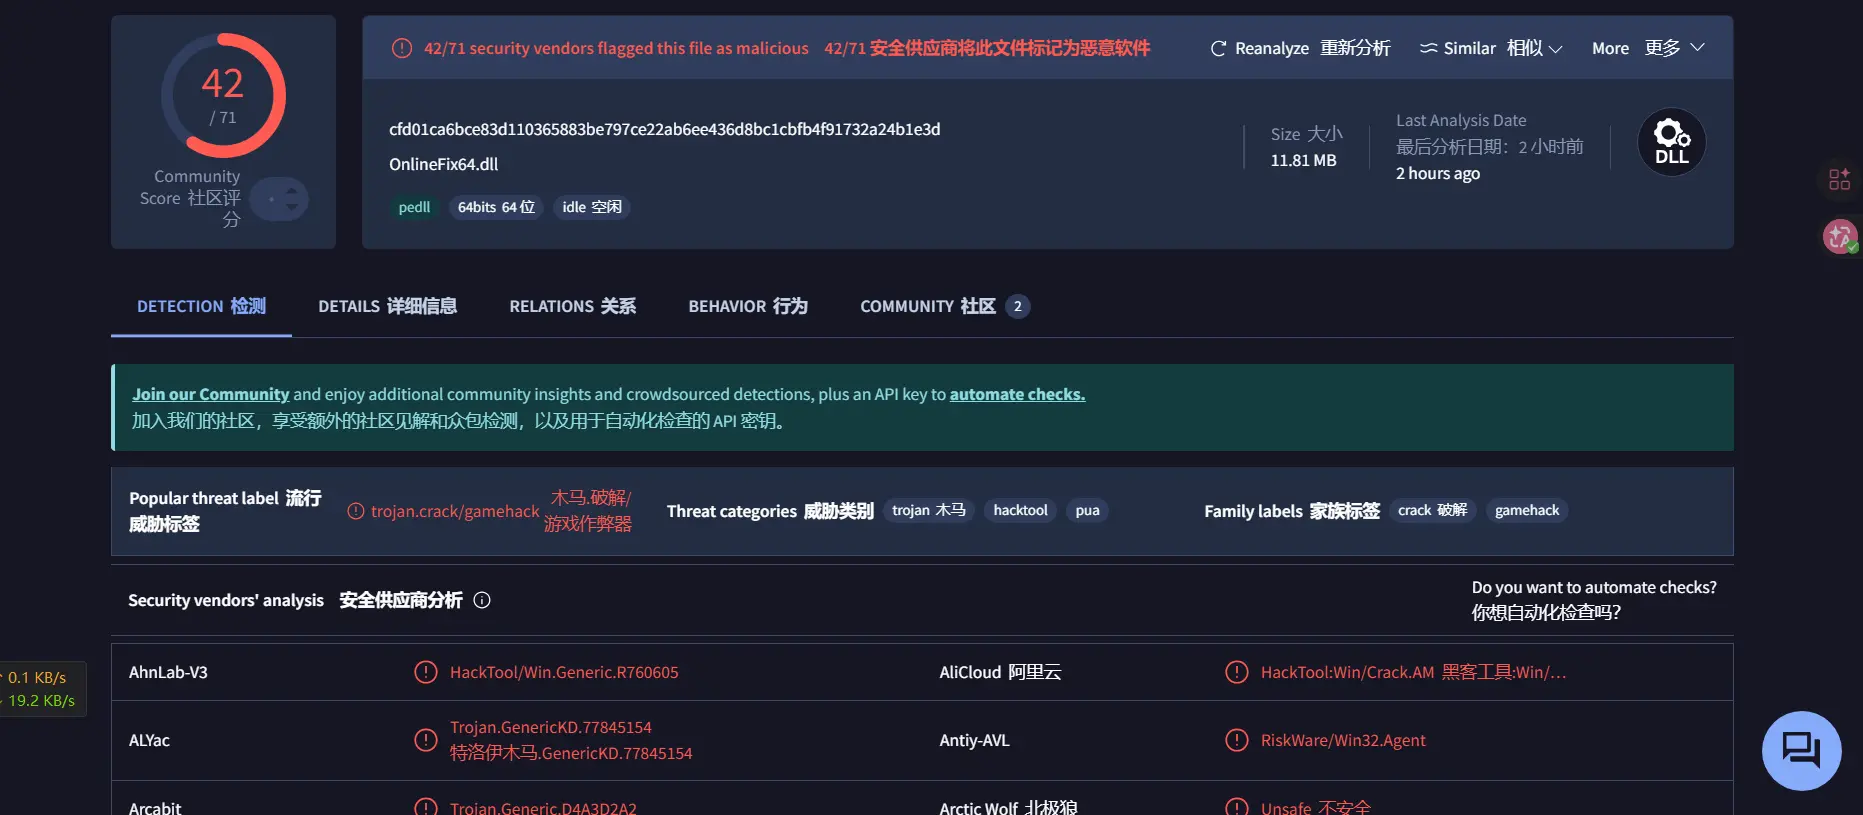Click AhnLab-V3 detection alert icon
This screenshot has height=815, width=1863.
426,672
